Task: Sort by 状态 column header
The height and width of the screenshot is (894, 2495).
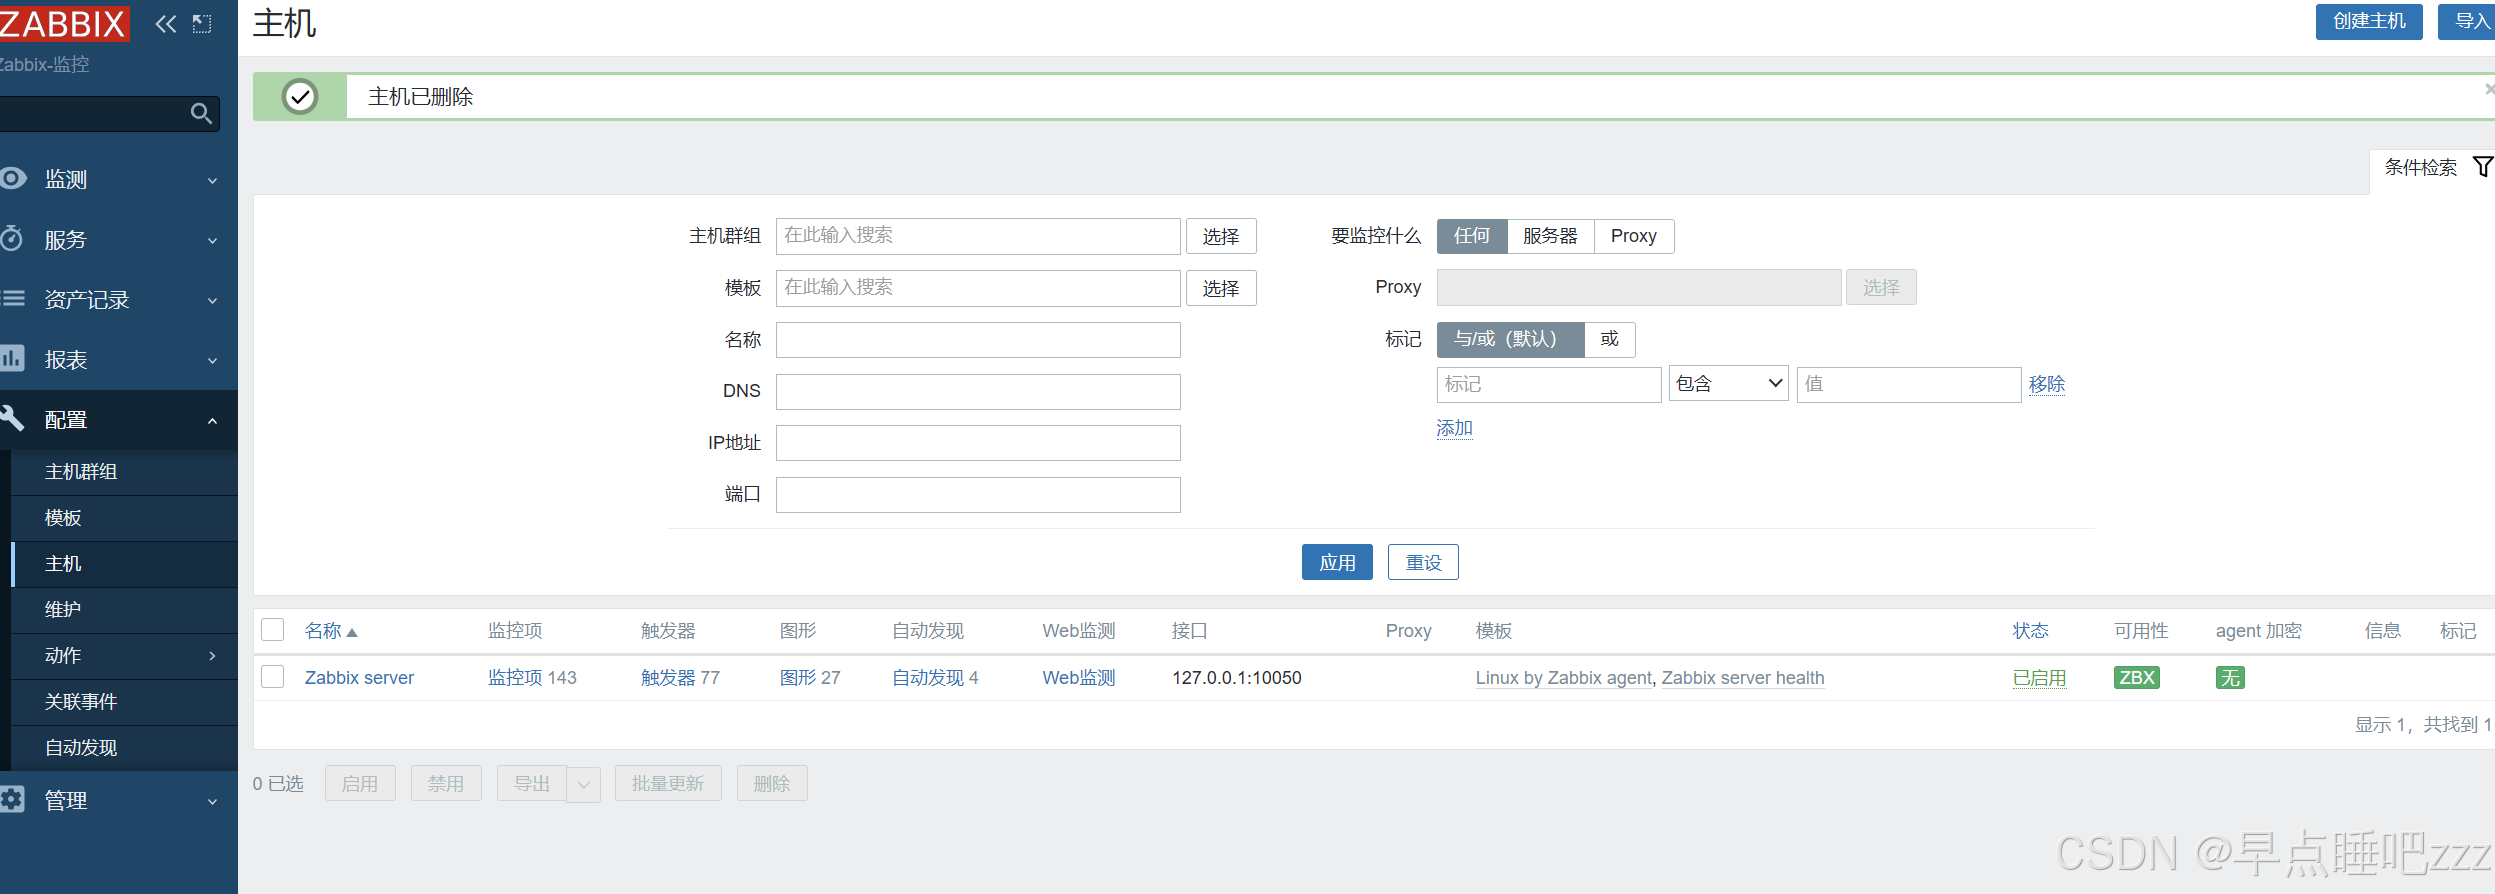Action: point(2030,631)
